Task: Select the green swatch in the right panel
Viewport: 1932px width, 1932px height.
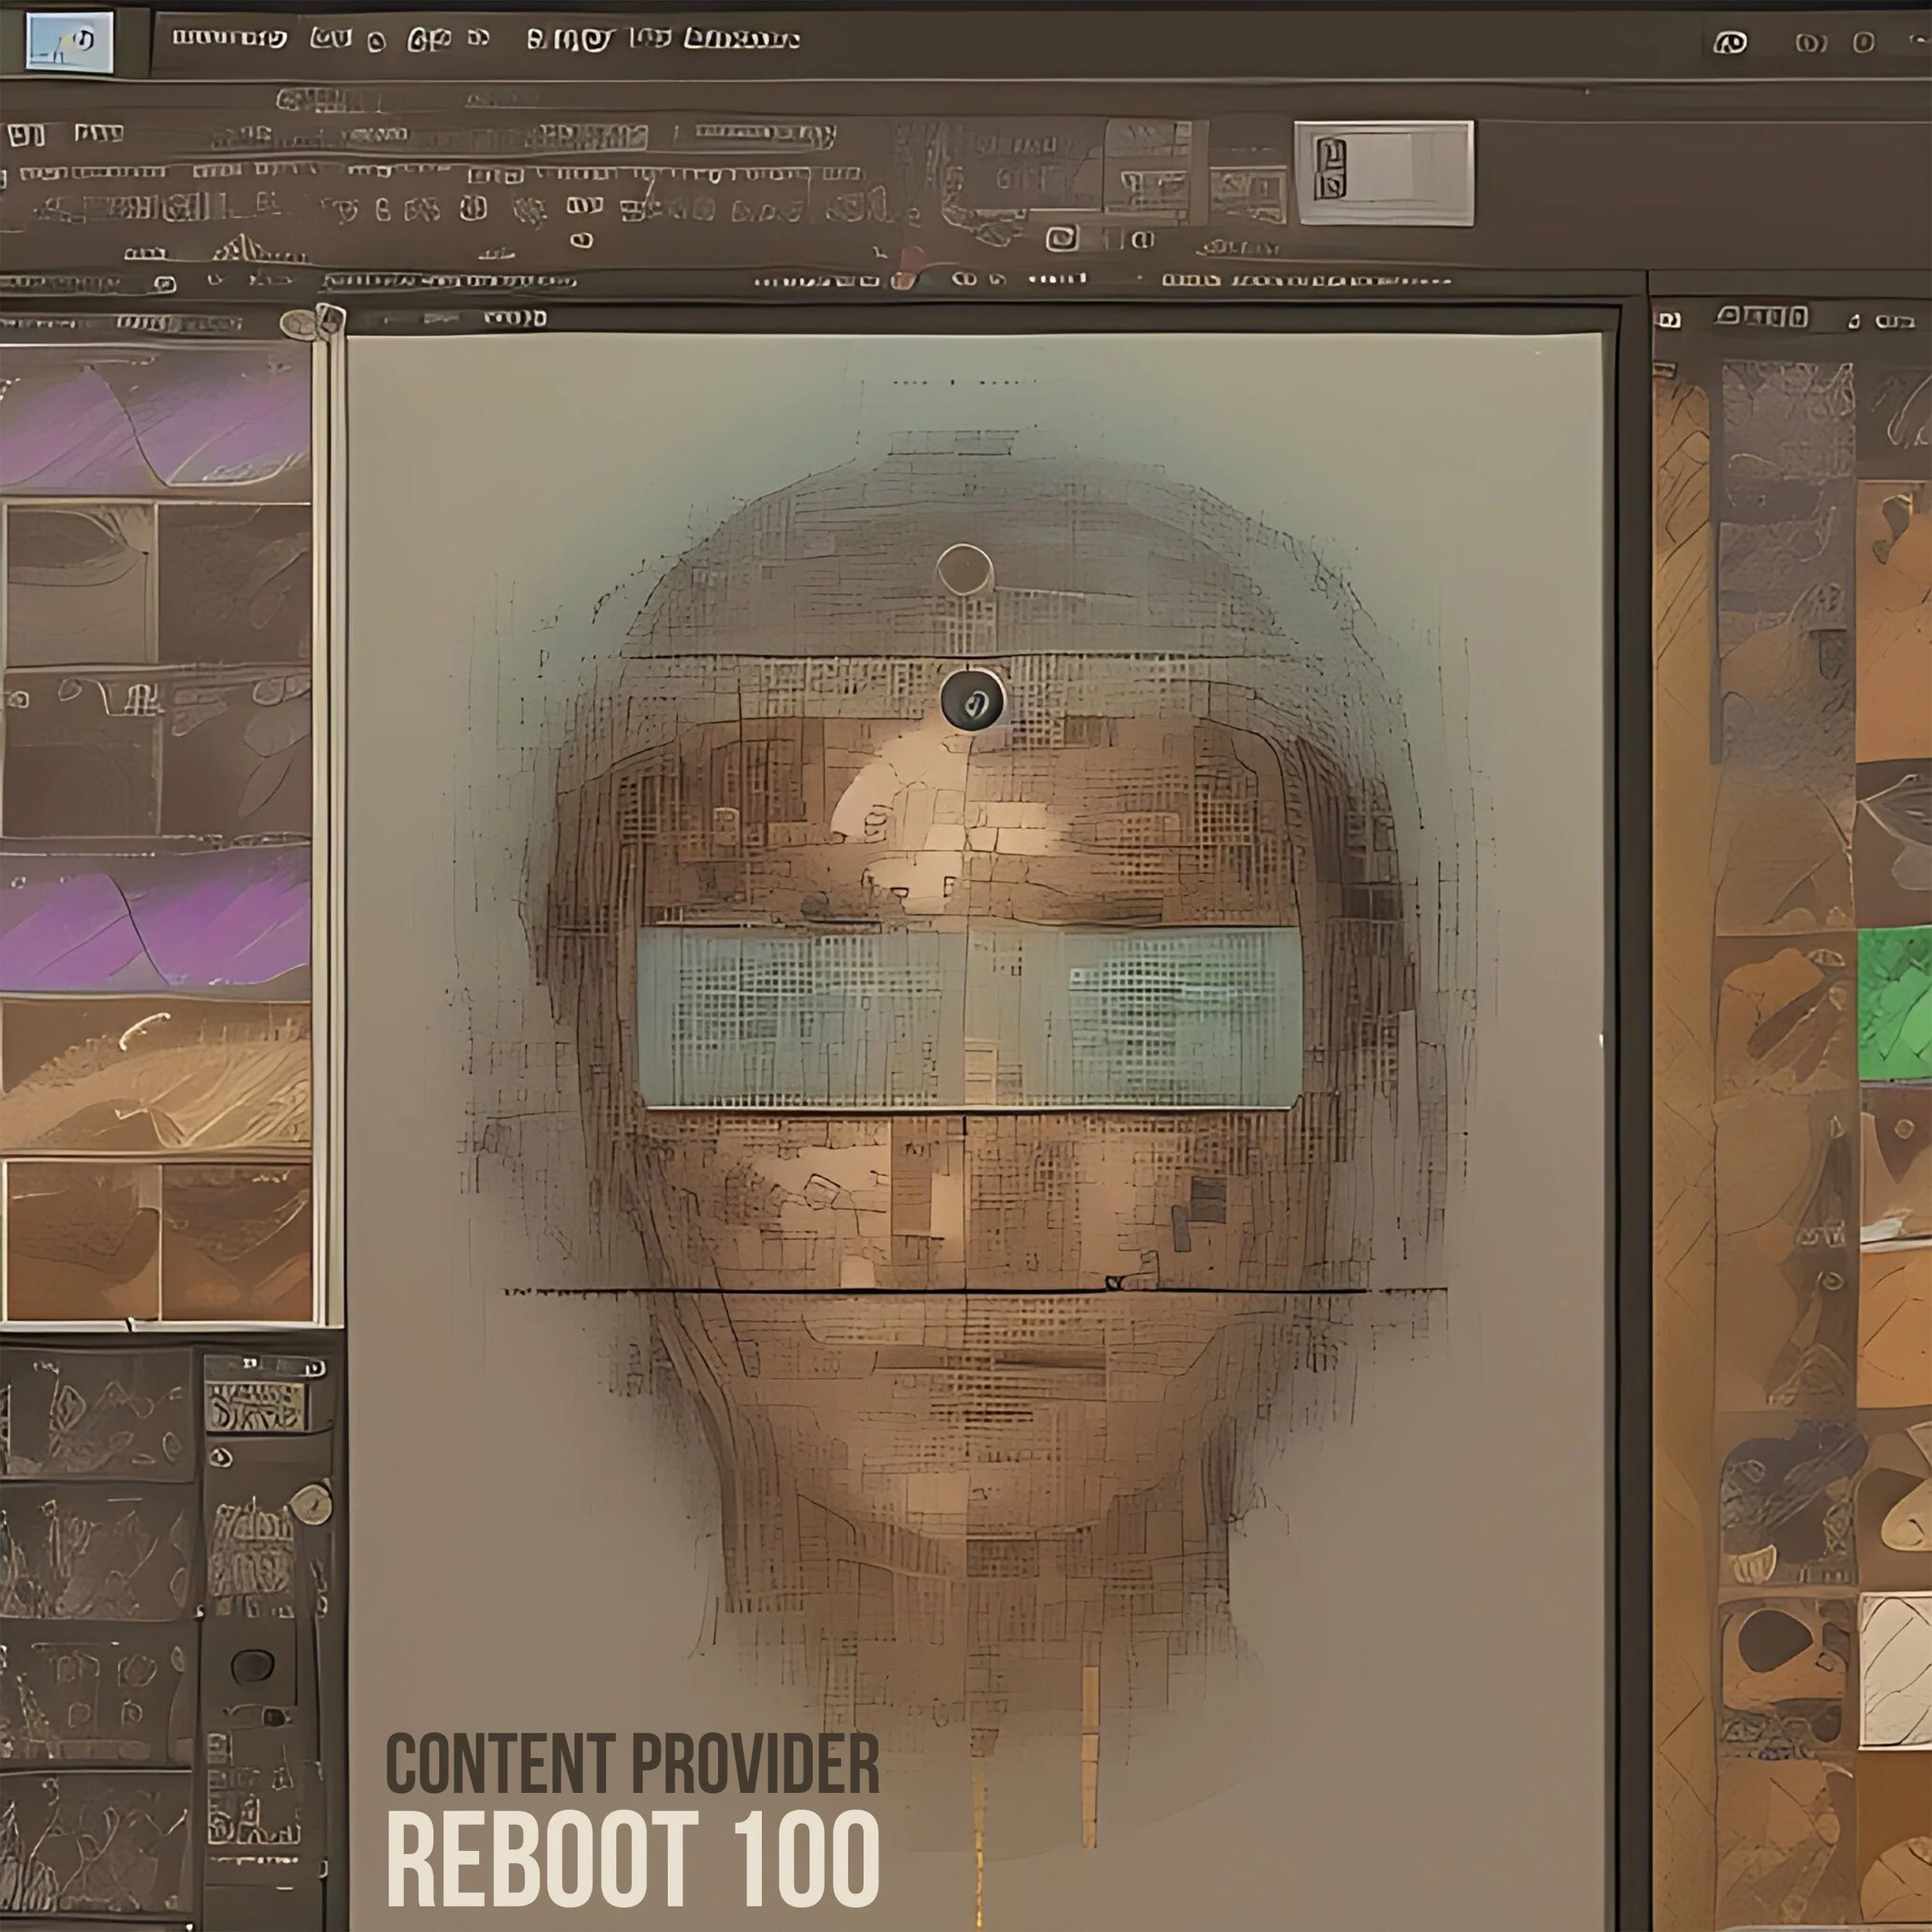Action: click(x=1893, y=1003)
